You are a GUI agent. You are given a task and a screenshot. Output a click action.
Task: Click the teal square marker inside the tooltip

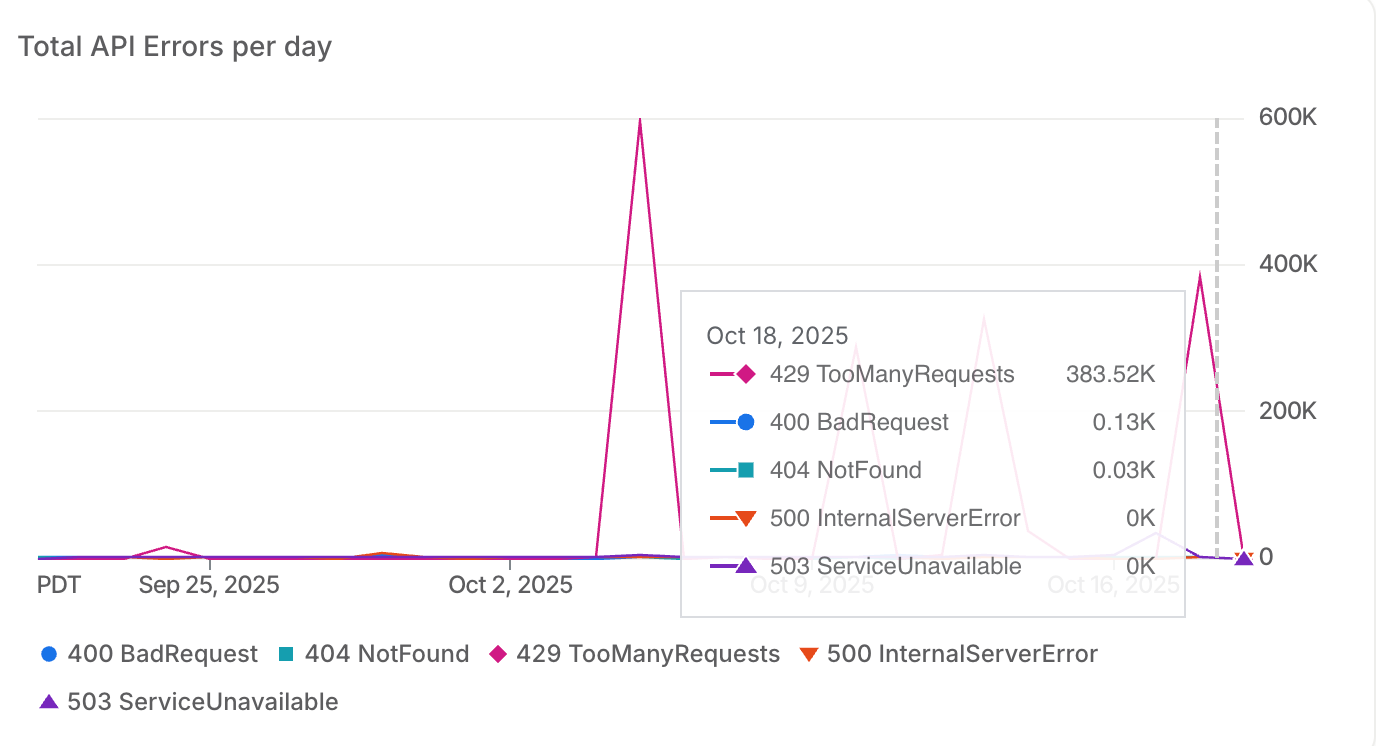[745, 470]
